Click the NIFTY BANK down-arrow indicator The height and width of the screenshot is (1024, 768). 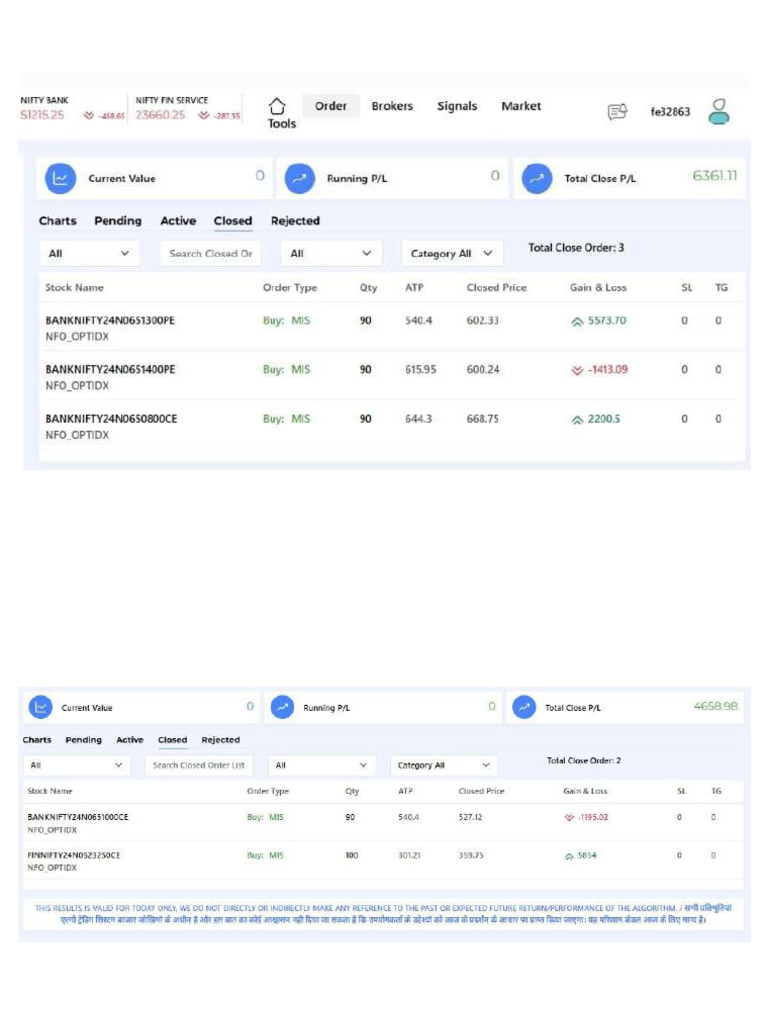coord(89,116)
